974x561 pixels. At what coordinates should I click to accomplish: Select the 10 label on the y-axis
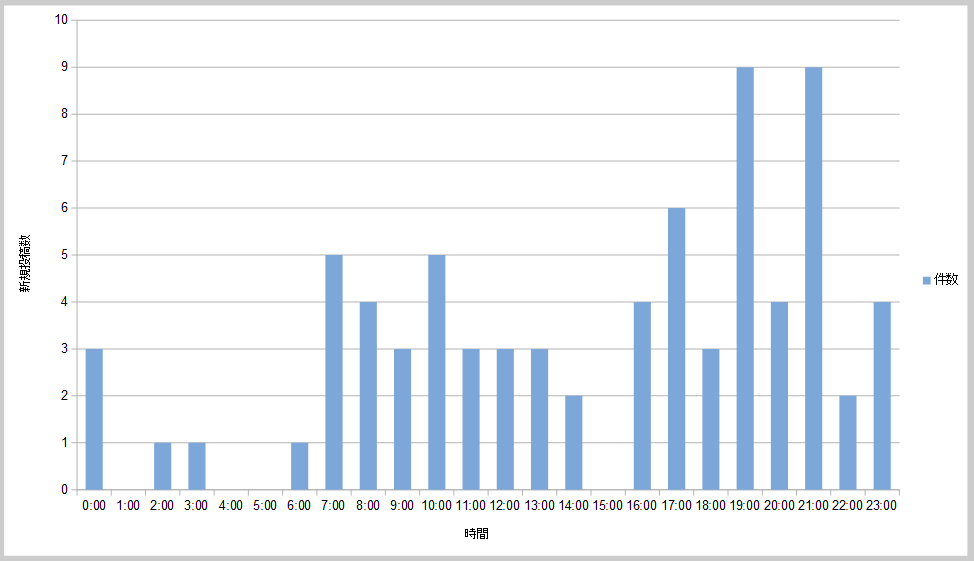[62, 20]
